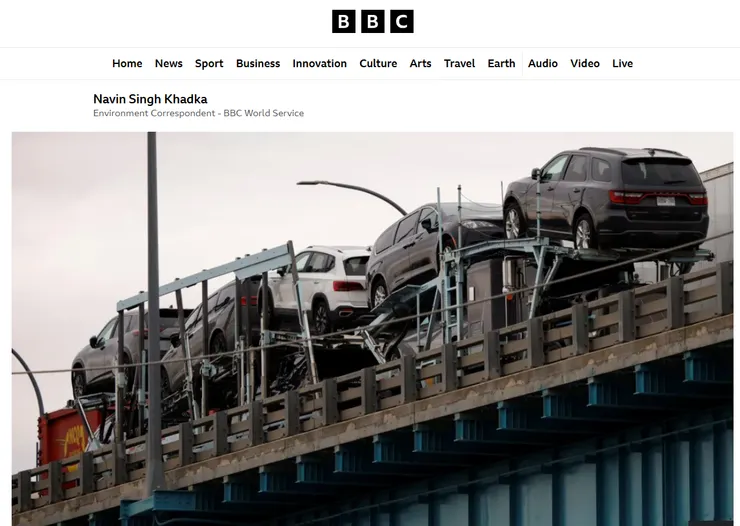Open the Travel section

459,63
